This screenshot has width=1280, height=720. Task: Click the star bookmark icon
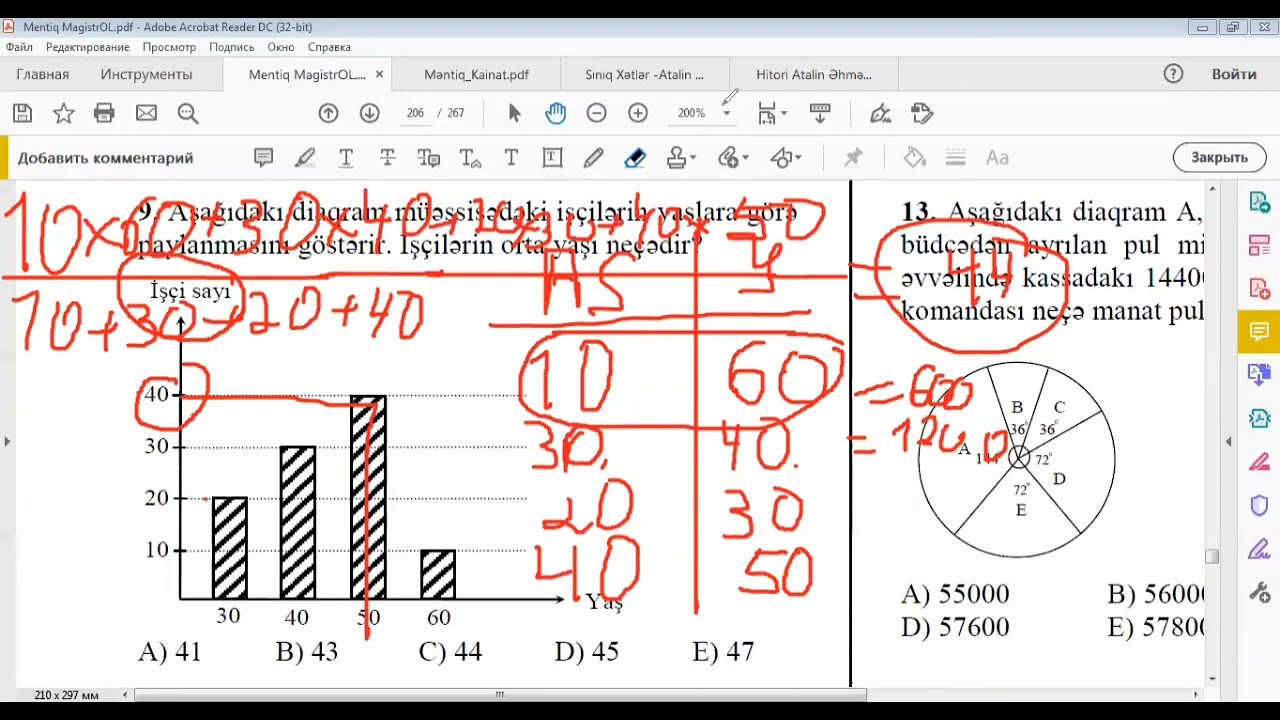(63, 113)
